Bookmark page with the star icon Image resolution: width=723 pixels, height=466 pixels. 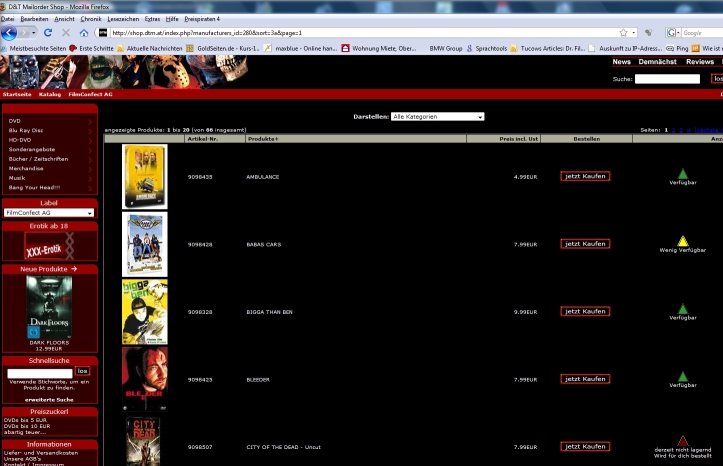click(623, 33)
